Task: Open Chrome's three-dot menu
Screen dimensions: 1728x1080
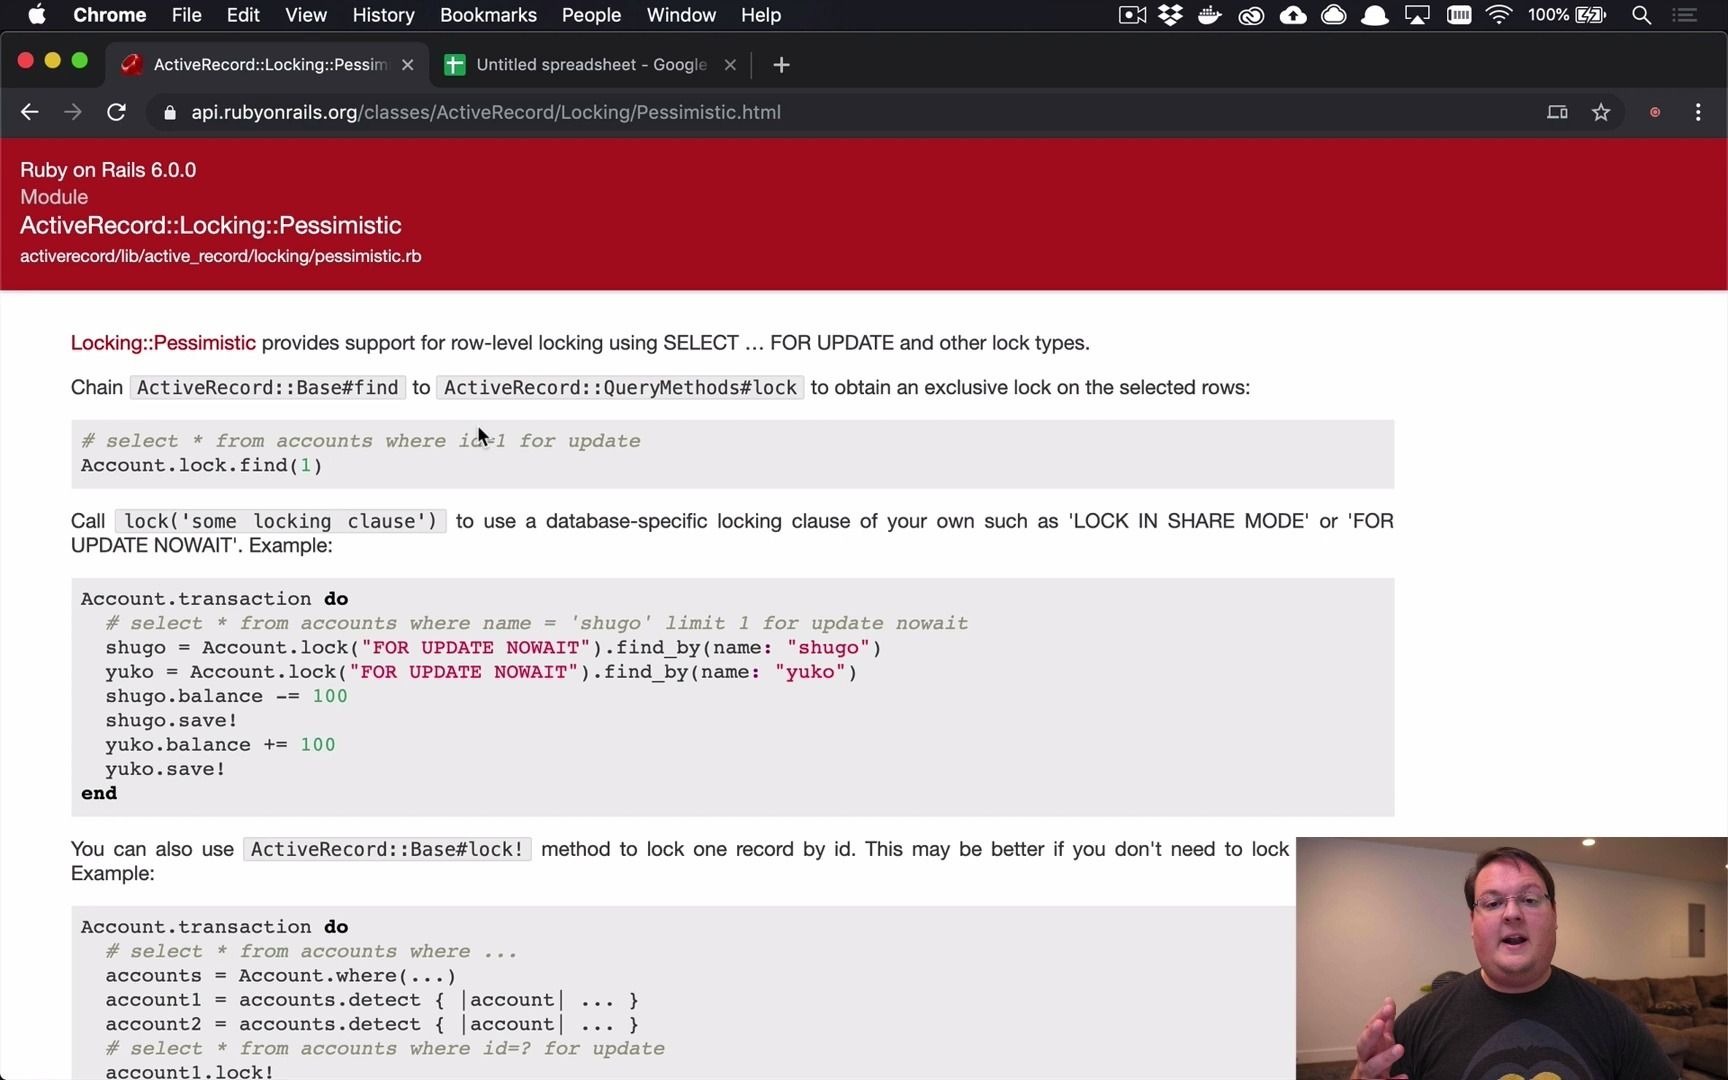Action: [1698, 112]
